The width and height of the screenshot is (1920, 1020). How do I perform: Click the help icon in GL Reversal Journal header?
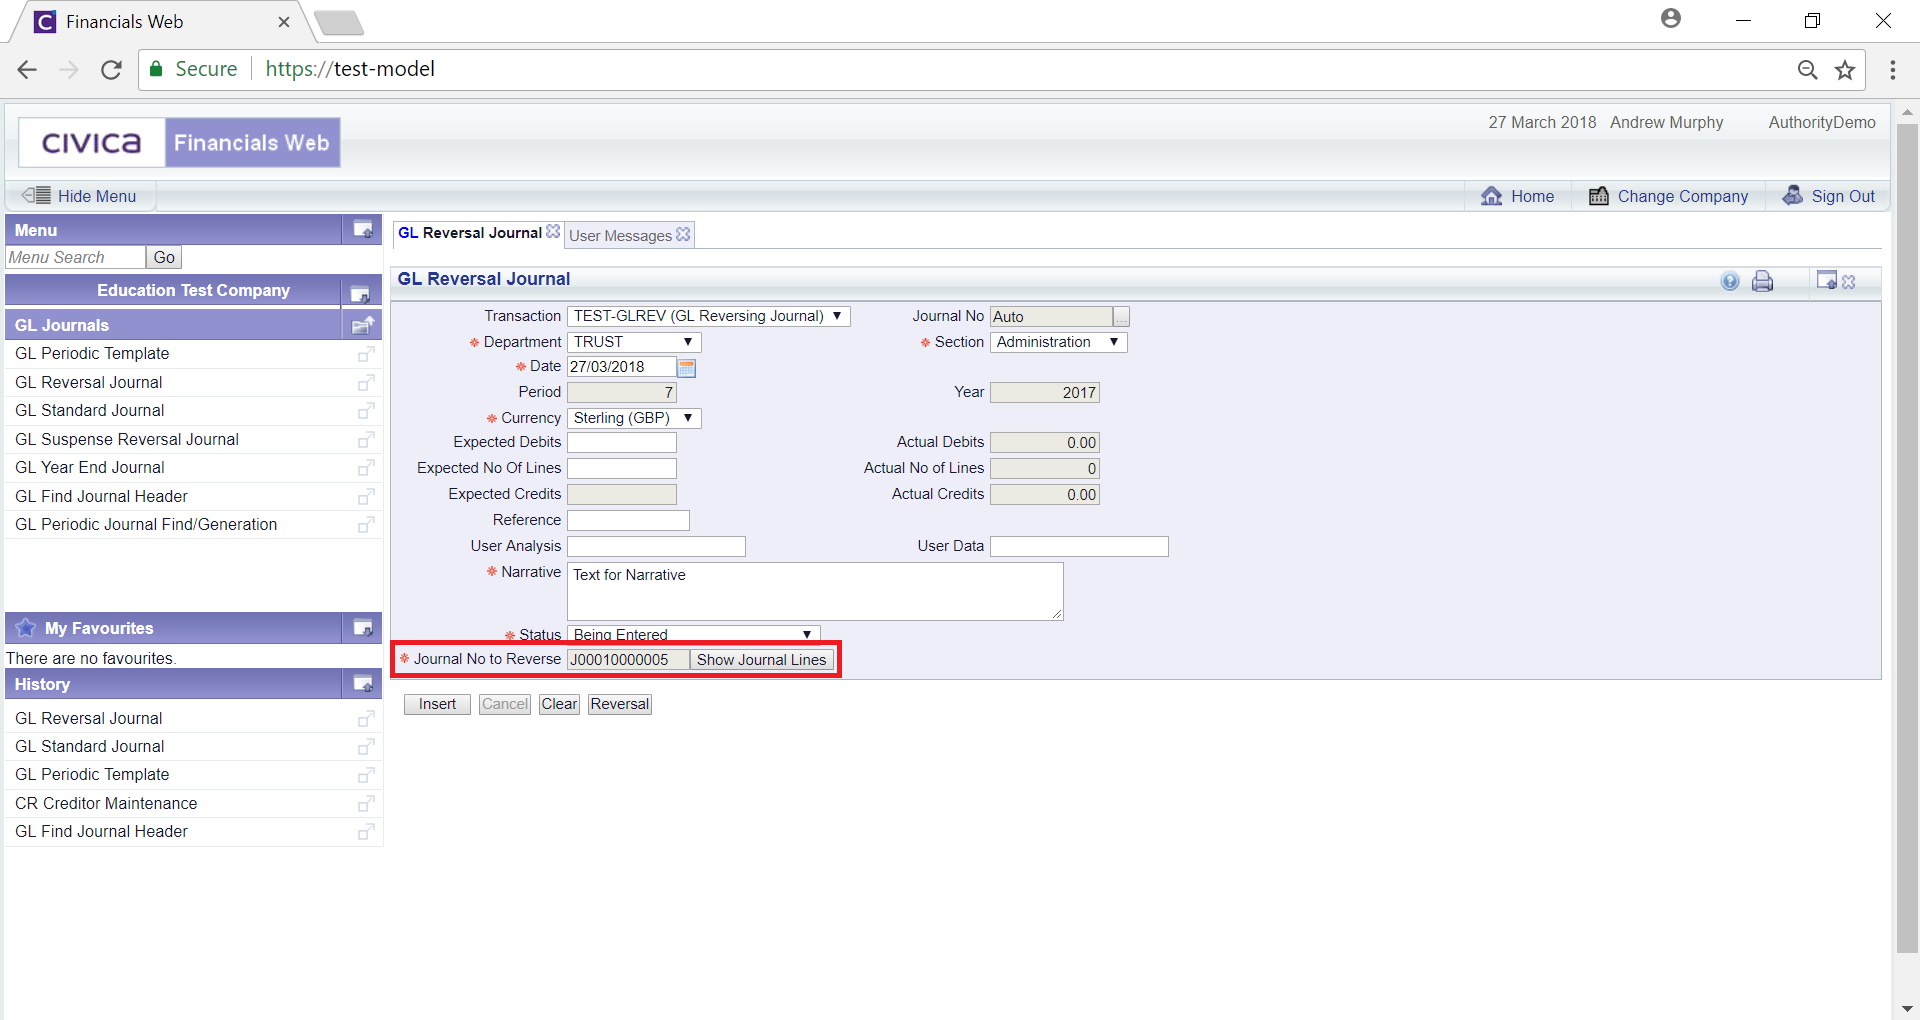pyautogui.click(x=1730, y=282)
